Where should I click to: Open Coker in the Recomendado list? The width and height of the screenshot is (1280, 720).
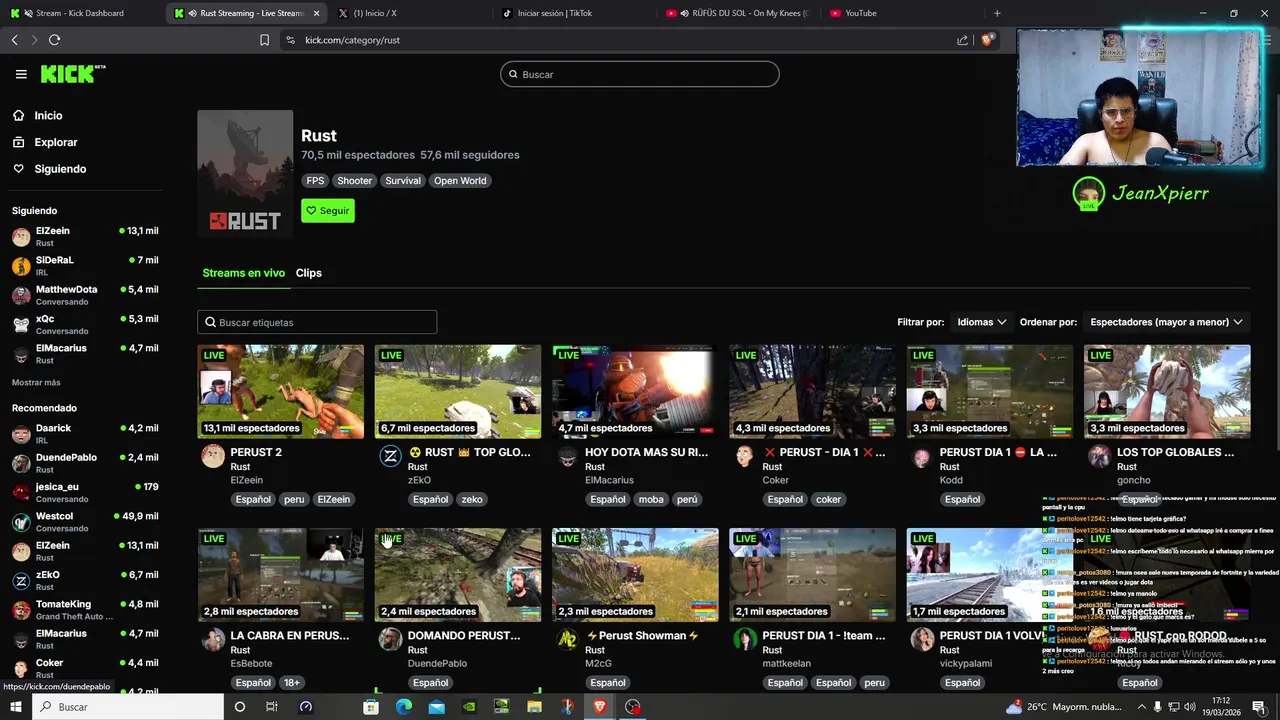[x=85, y=669]
